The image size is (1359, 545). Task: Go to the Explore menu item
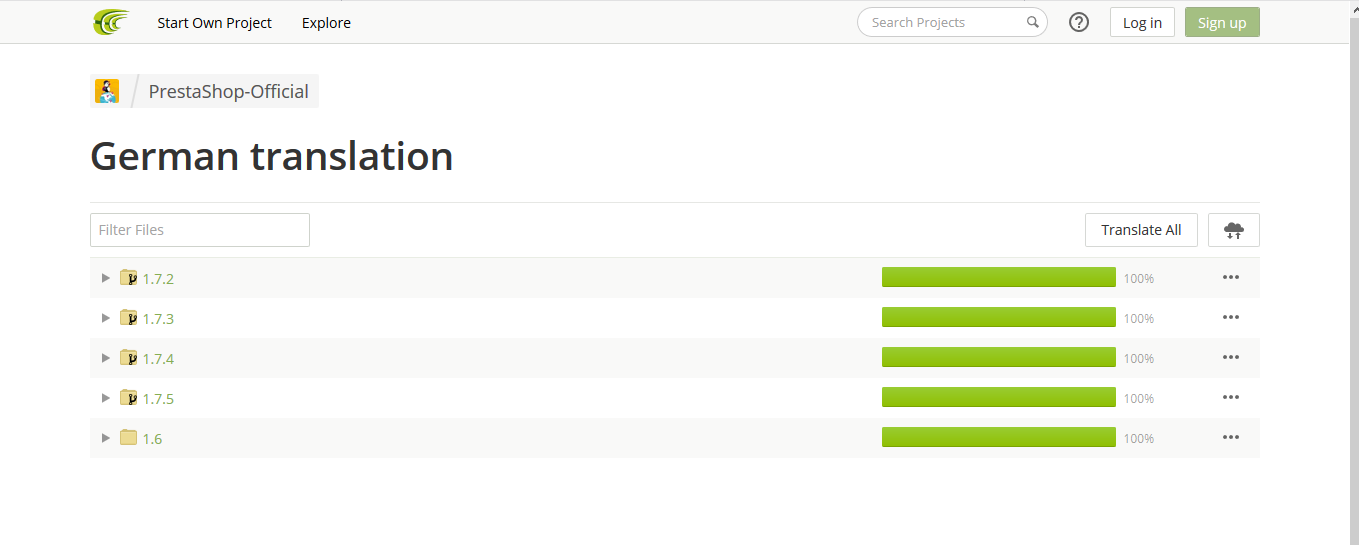(x=326, y=22)
